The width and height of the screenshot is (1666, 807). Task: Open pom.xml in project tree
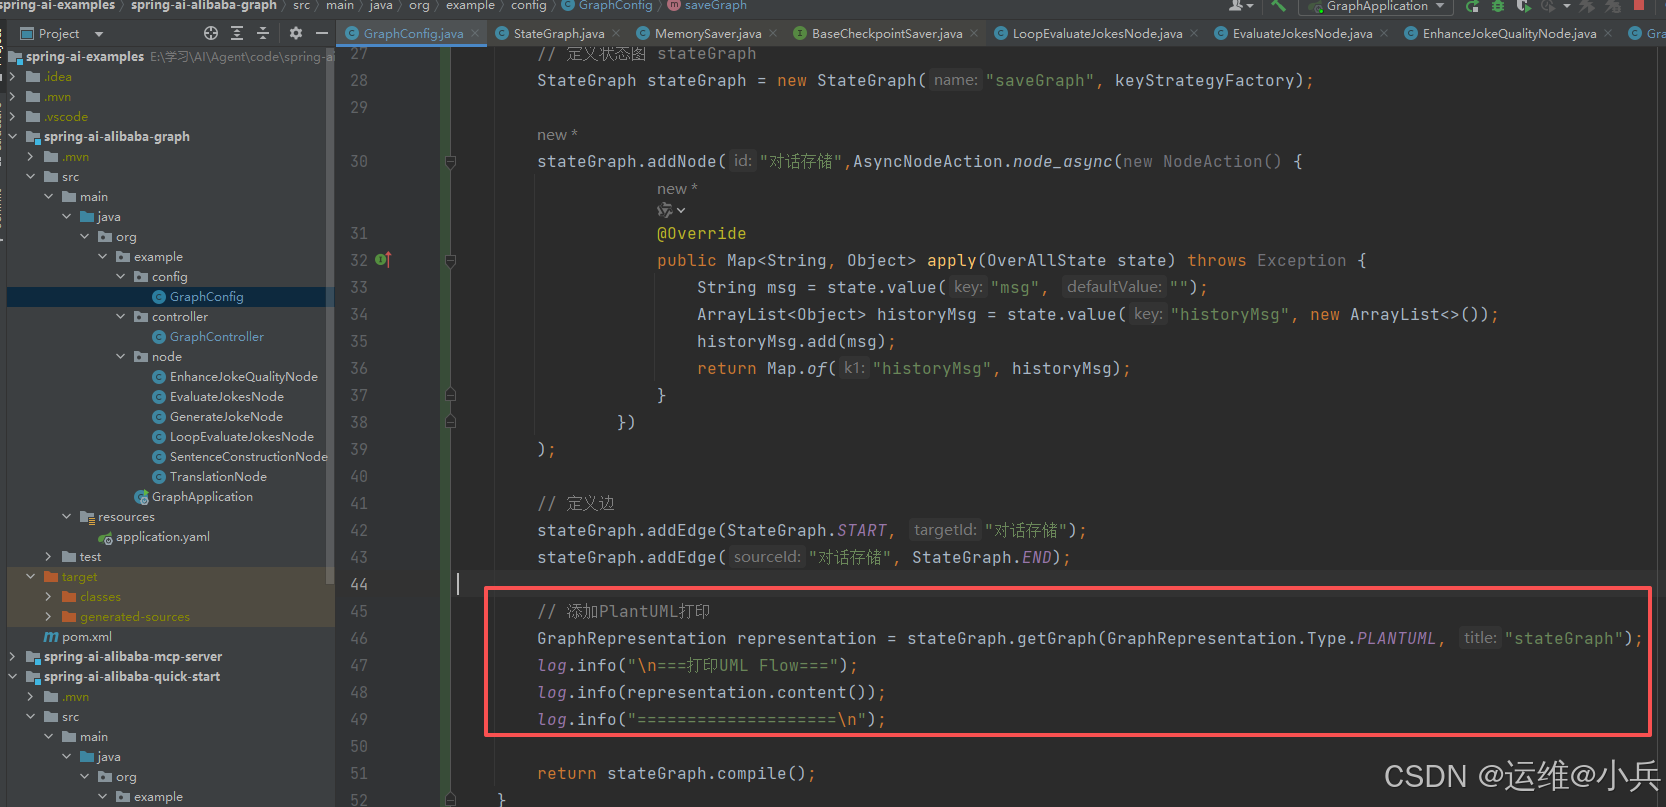pyautogui.click(x=86, y=636)
